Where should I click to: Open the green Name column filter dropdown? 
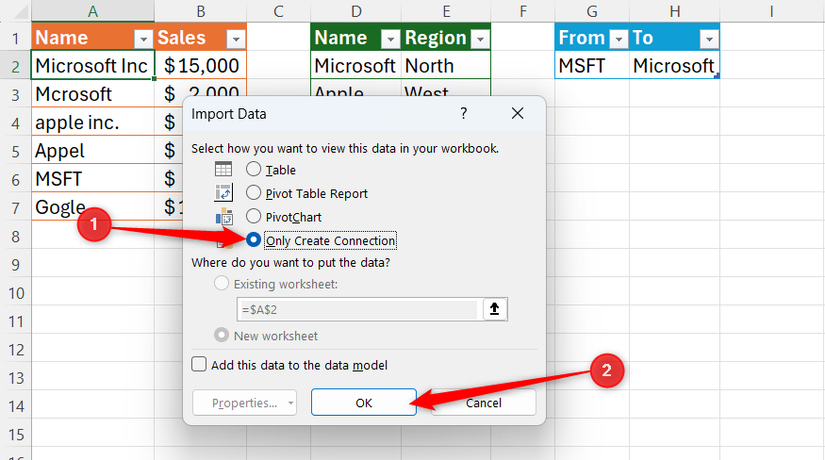click(390, 39)
